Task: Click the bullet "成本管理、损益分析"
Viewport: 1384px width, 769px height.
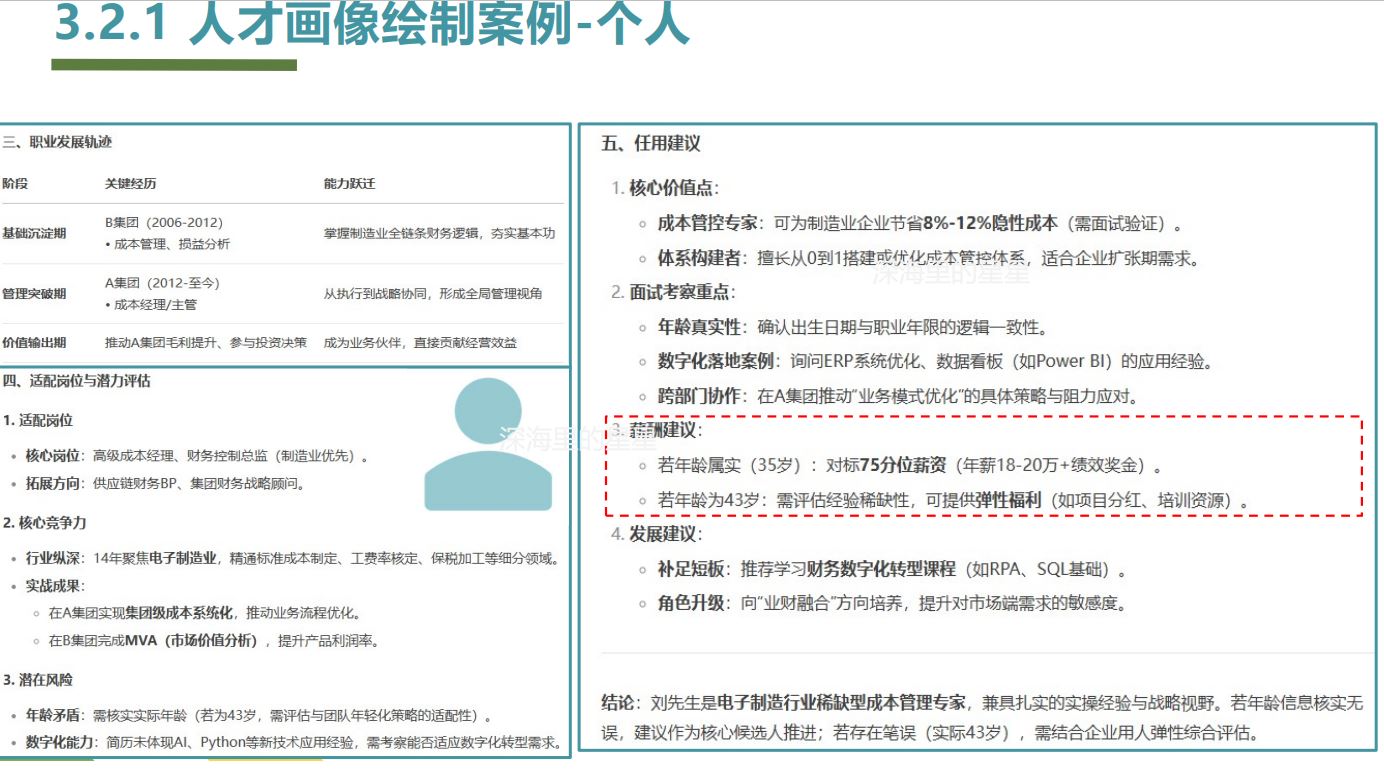Action: [x=167, y=244]
